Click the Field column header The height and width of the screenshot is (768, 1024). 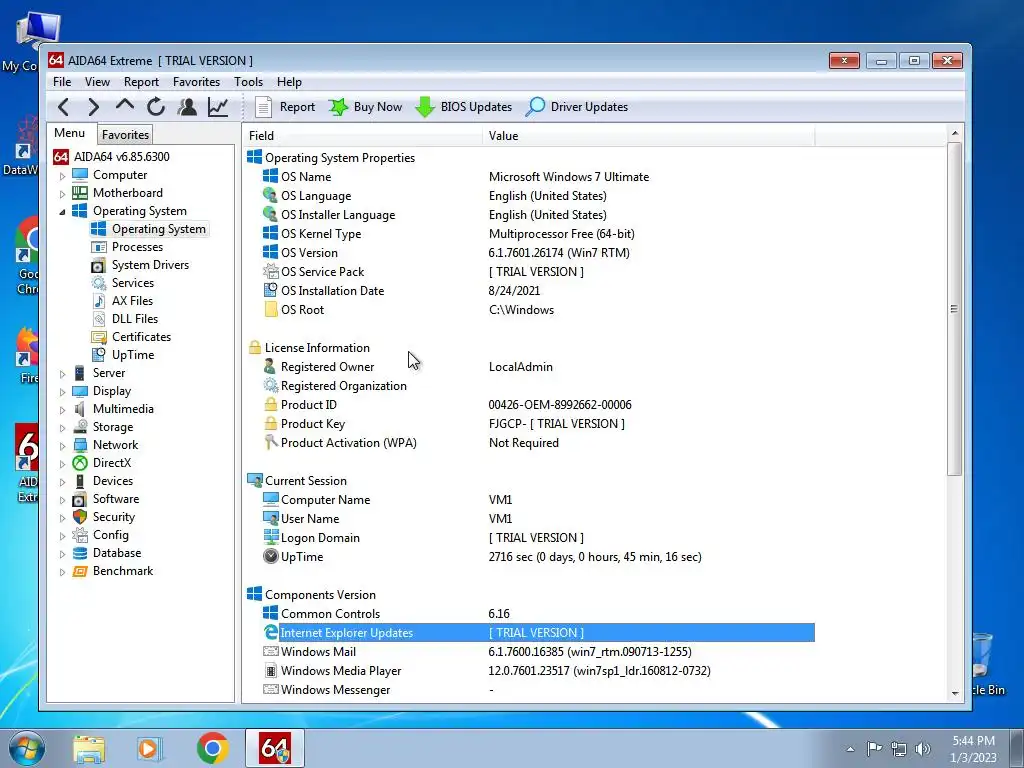click(x=362, y=136)
